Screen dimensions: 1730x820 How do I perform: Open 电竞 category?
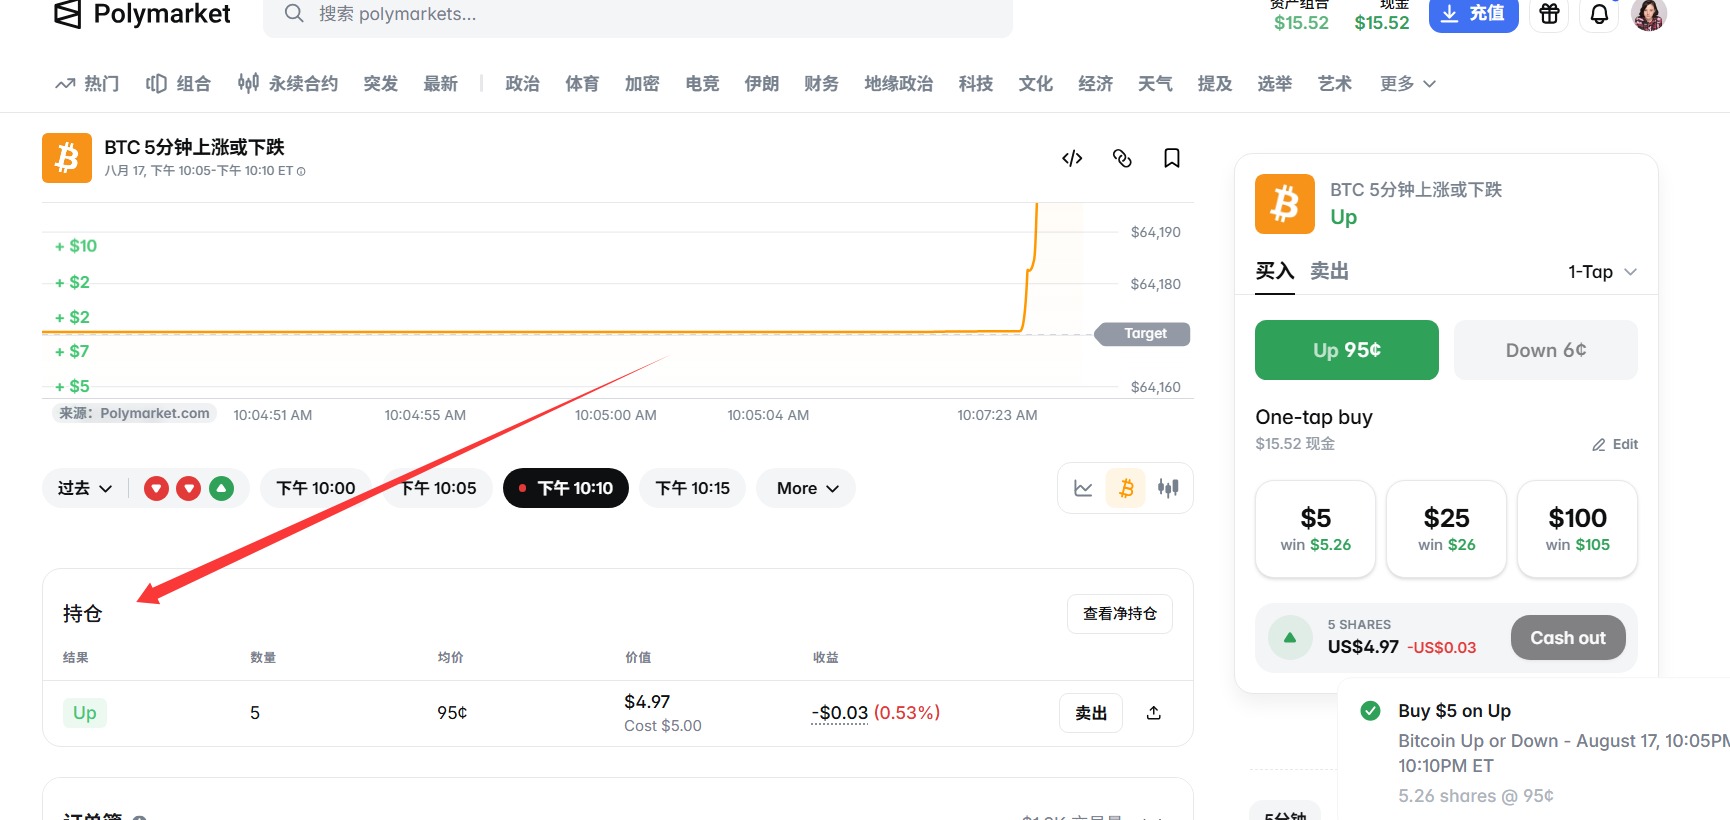[702, 84]
